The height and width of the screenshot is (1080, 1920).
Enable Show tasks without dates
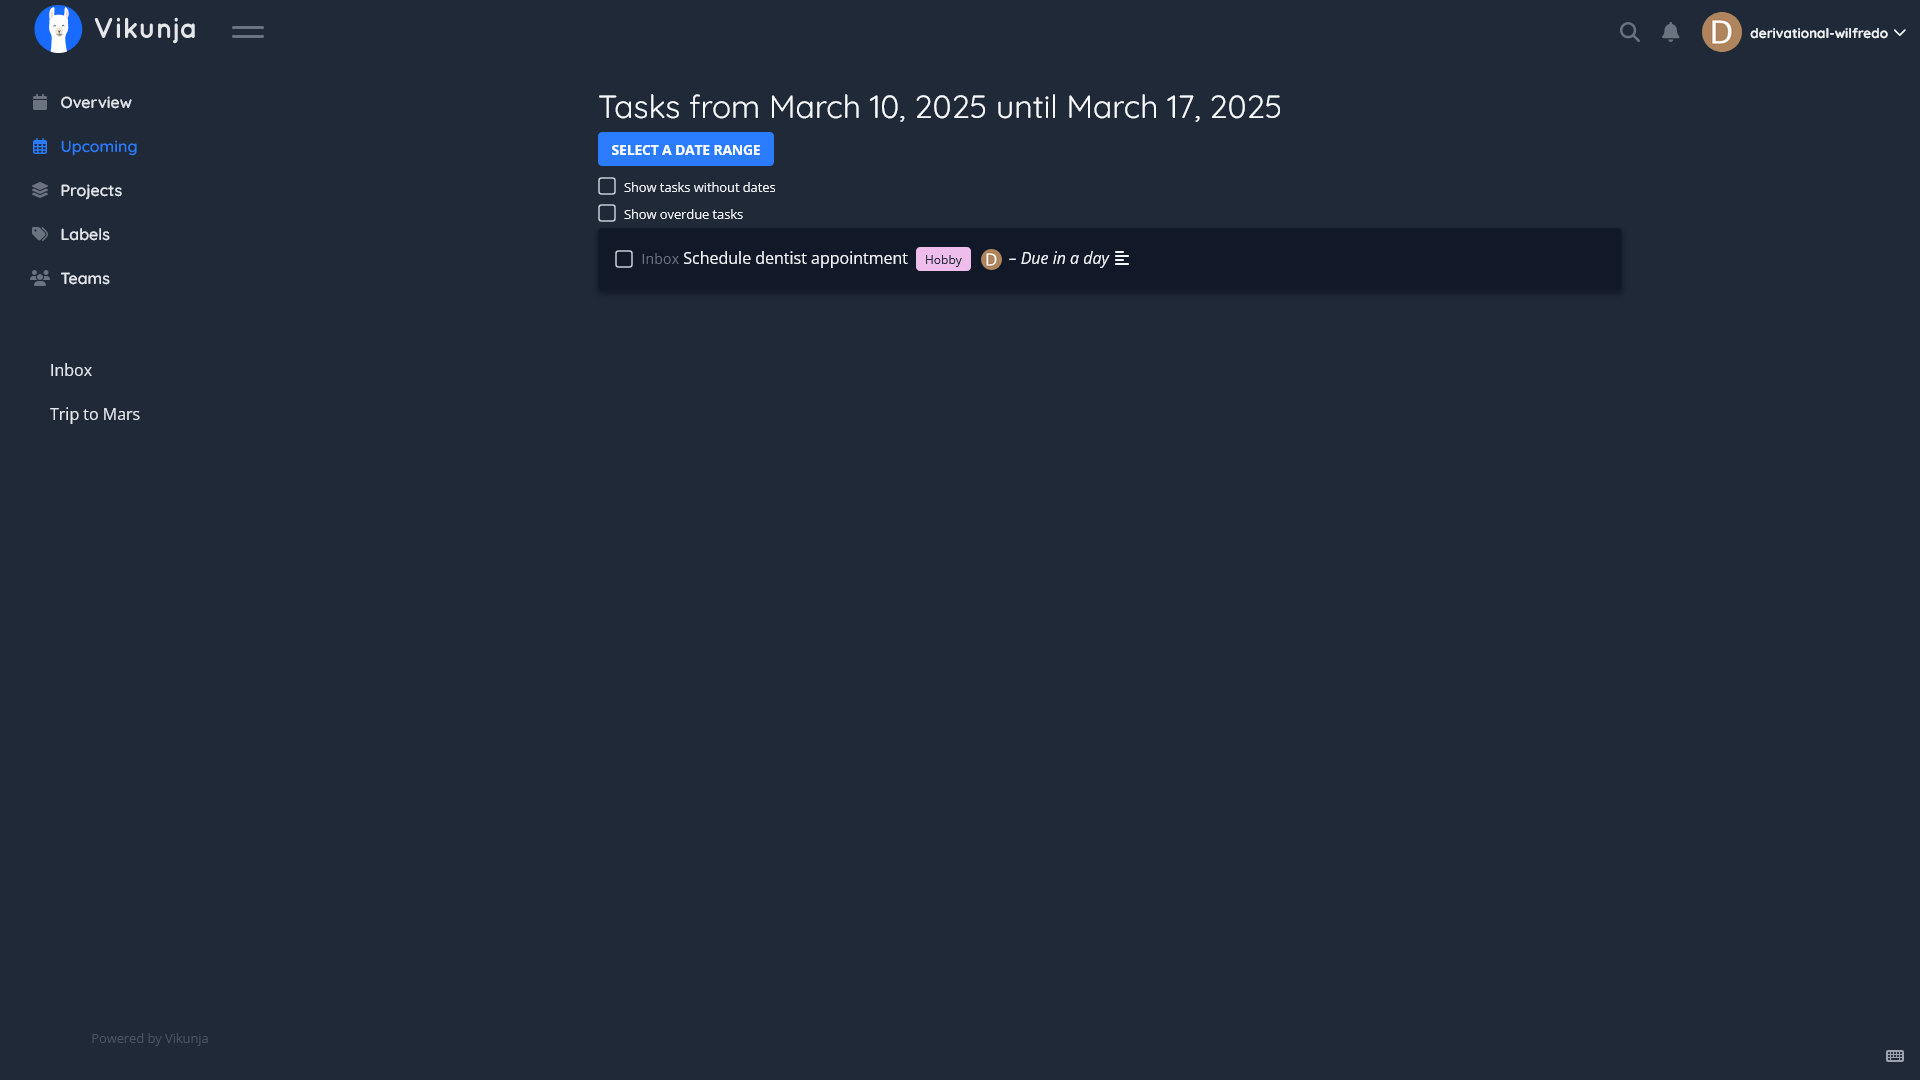click(607, 187)
